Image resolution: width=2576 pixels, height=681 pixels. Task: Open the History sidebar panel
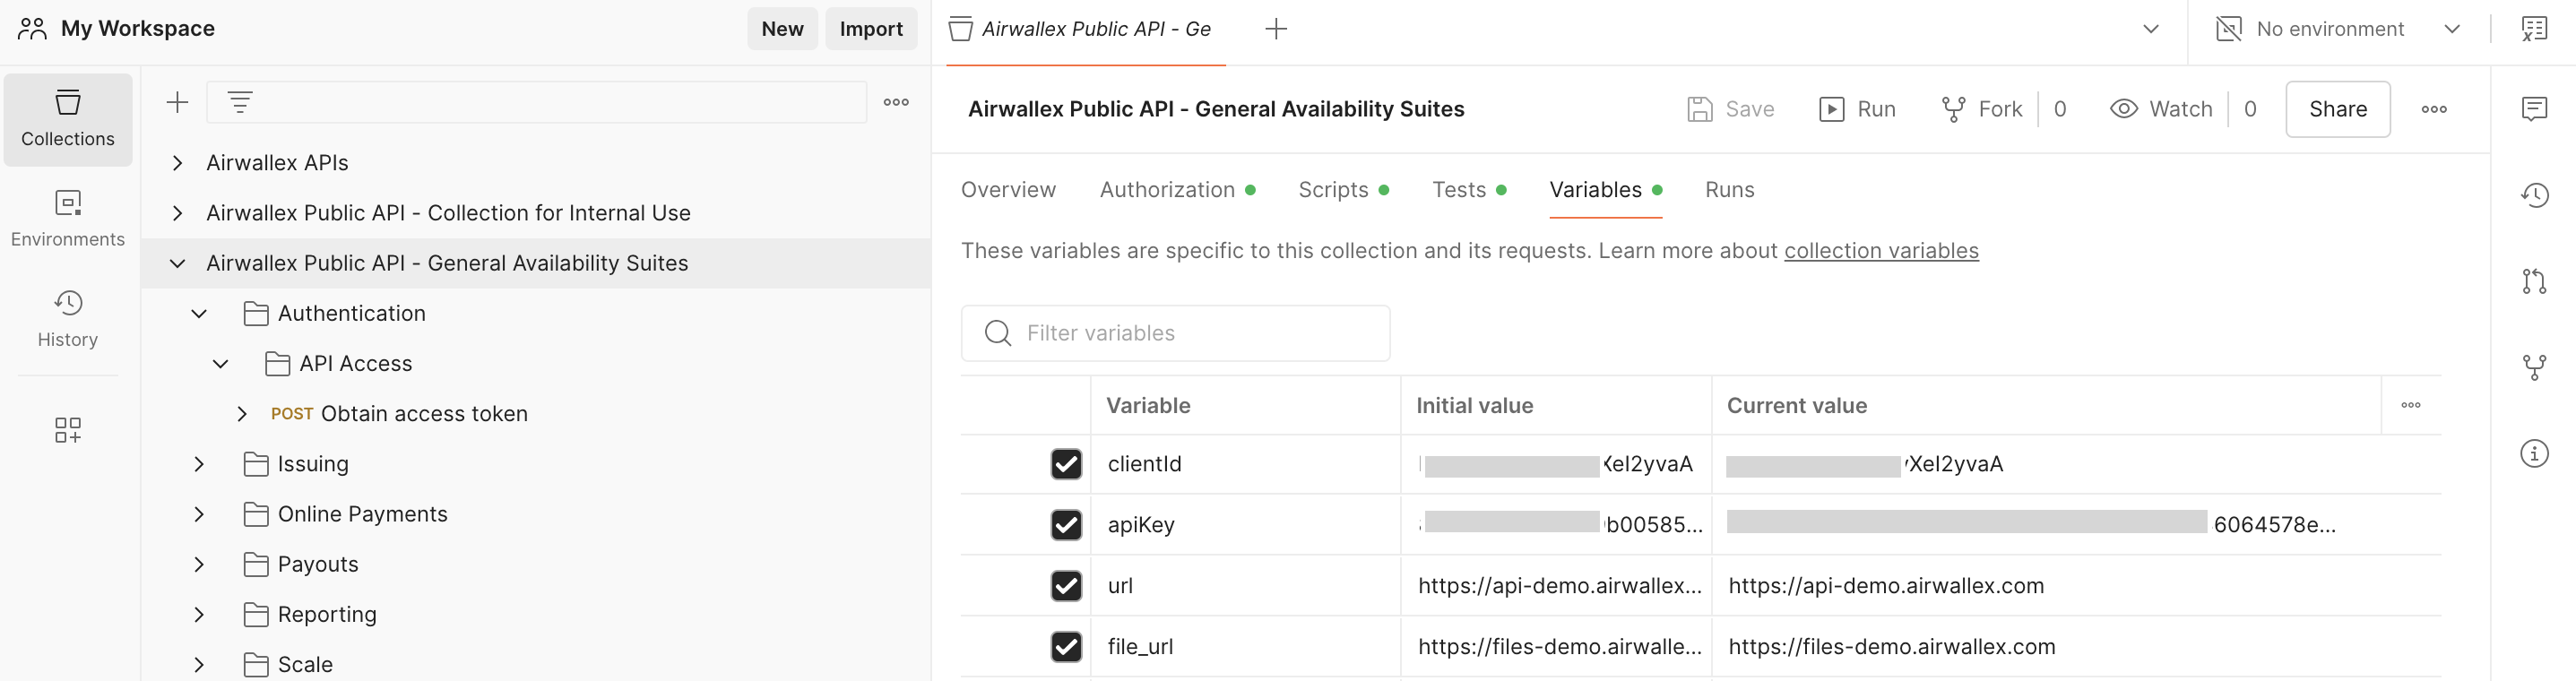(x=68, y=319)
